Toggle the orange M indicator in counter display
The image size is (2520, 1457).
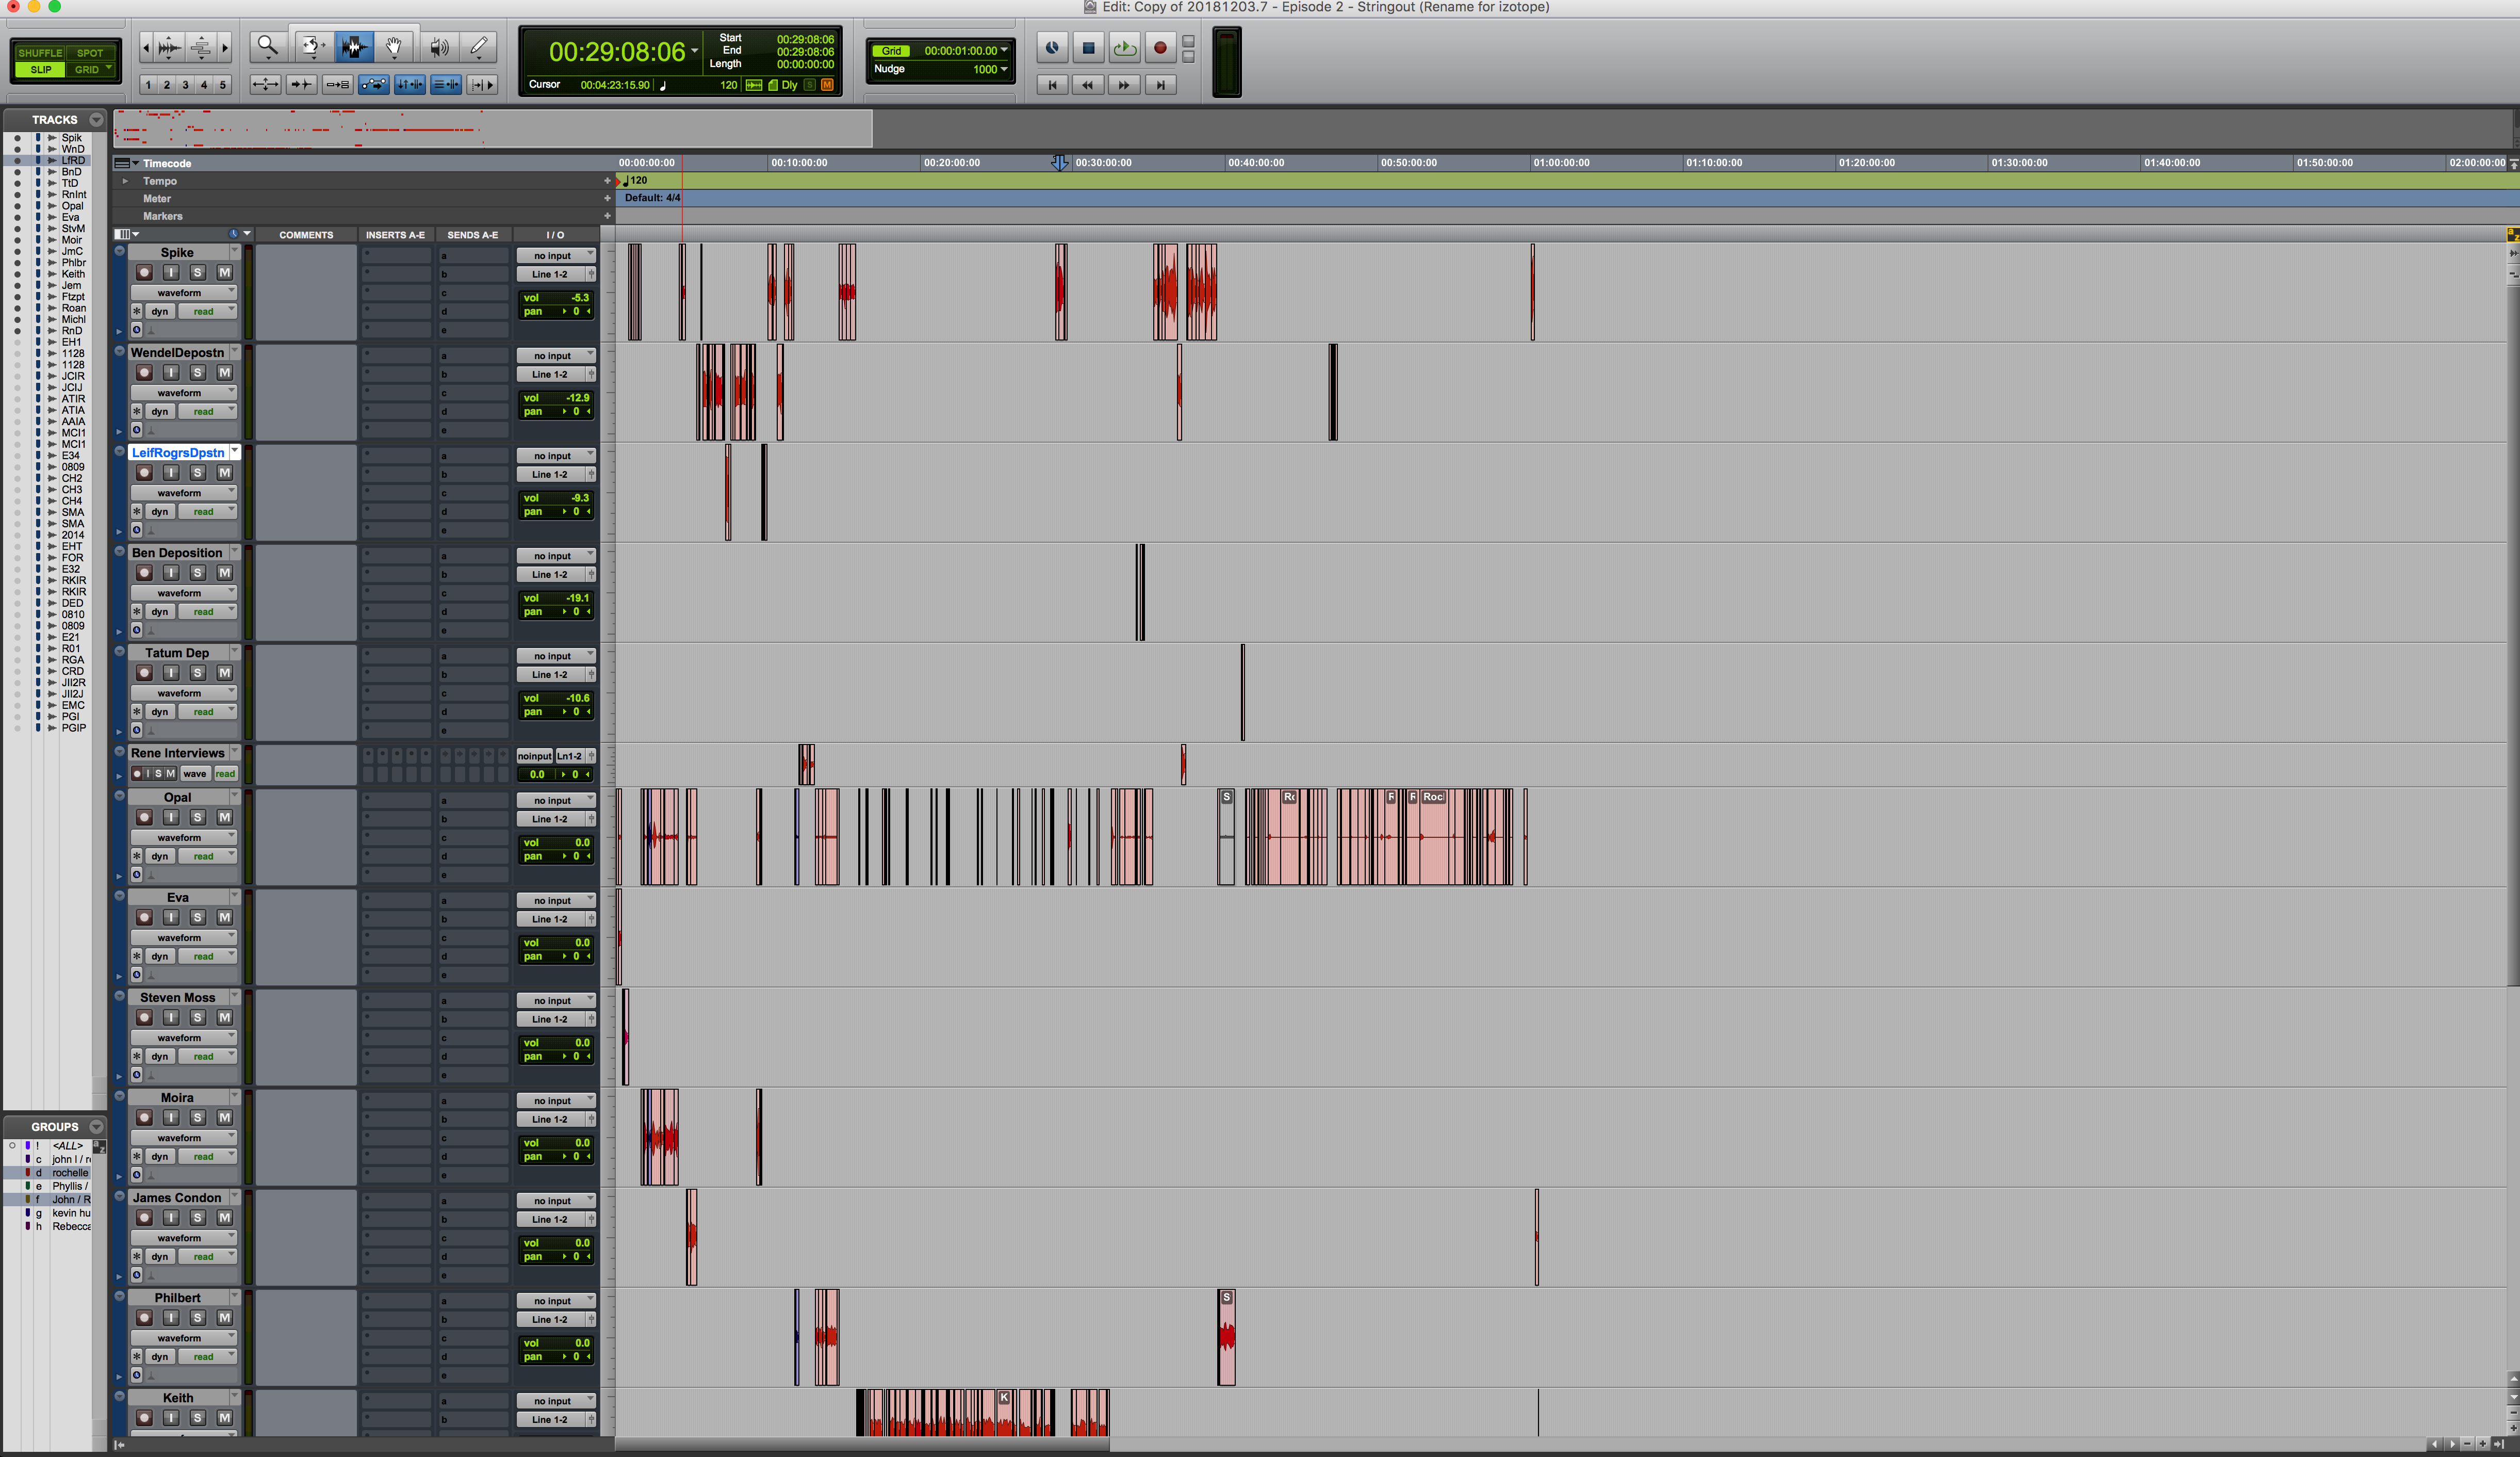tap(827, 85)
